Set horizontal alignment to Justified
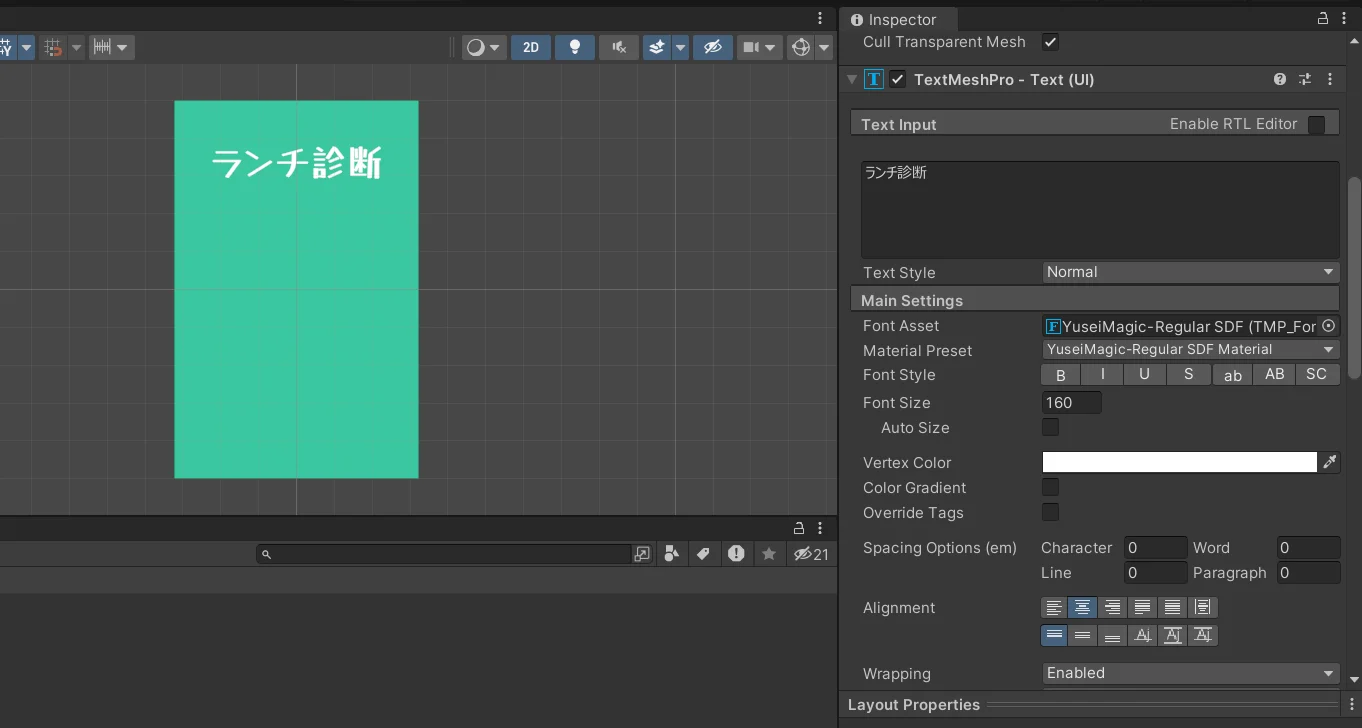 tap(1142, 607)
